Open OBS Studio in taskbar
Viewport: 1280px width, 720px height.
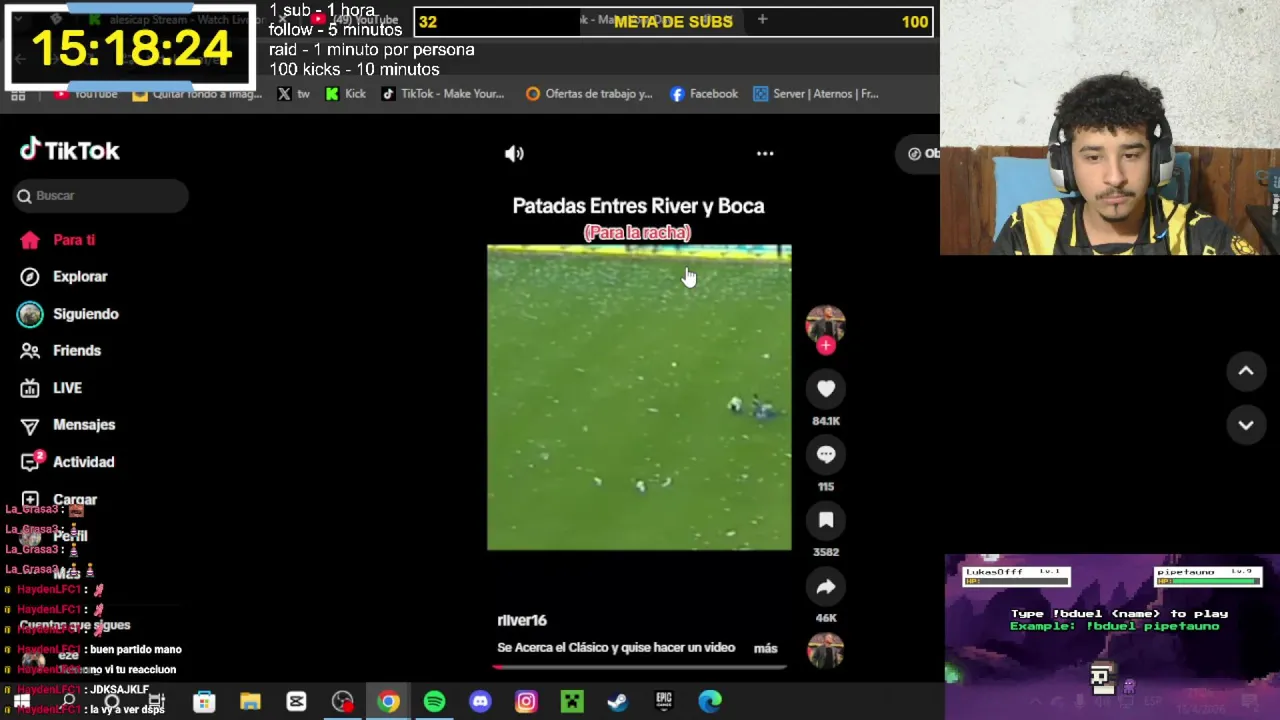click(x=343, y=702)
